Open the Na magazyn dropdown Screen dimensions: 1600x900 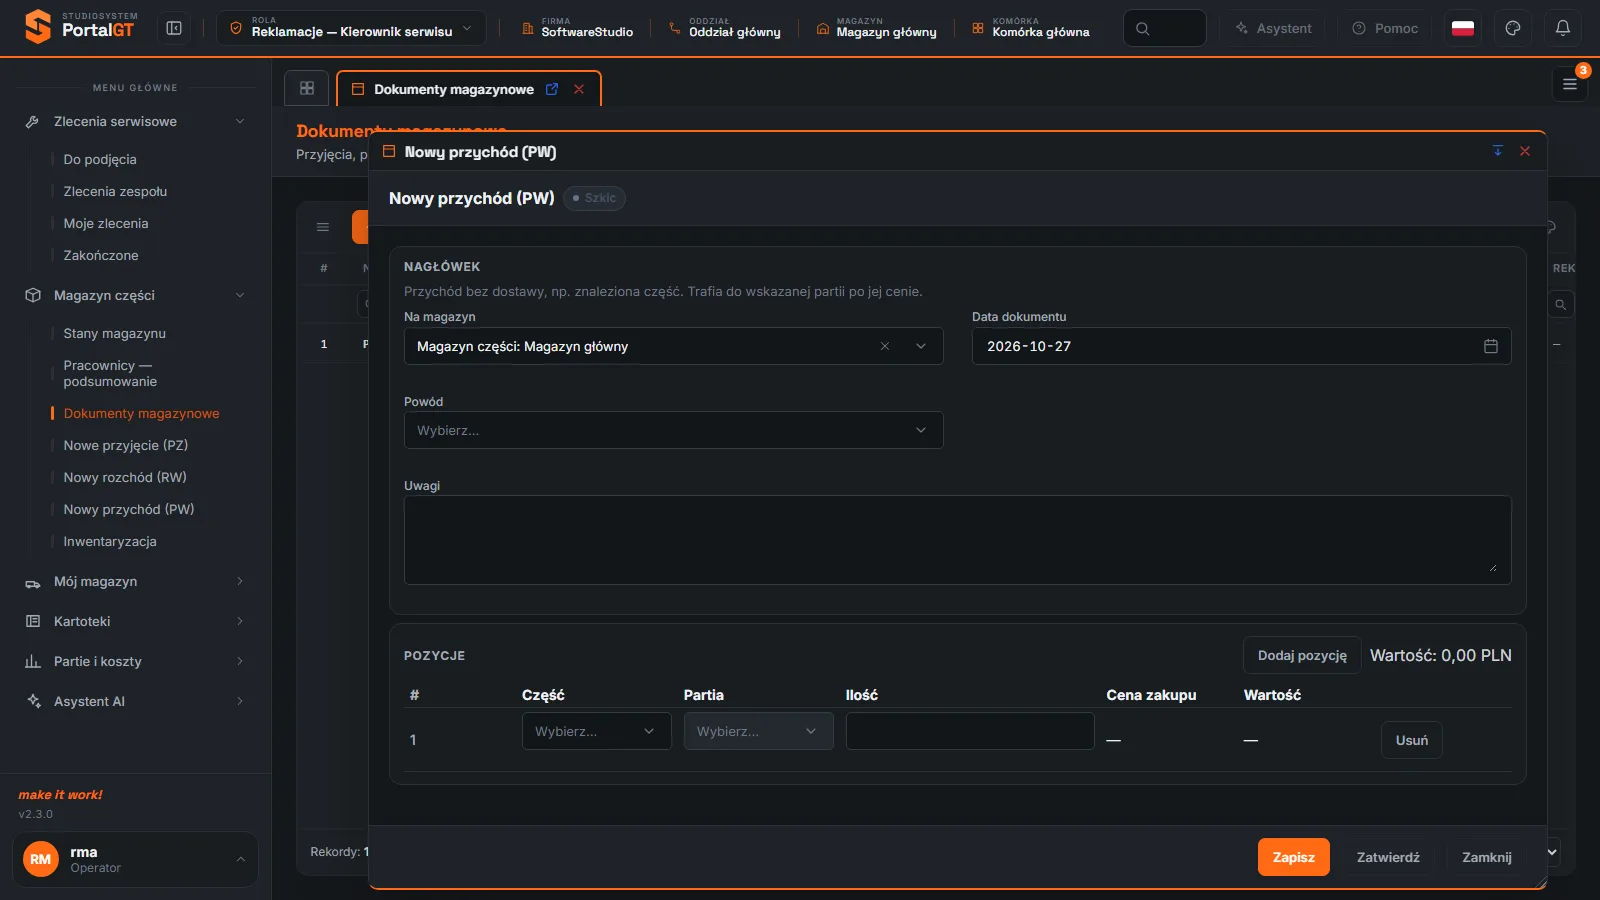click(x=921, y=346)
